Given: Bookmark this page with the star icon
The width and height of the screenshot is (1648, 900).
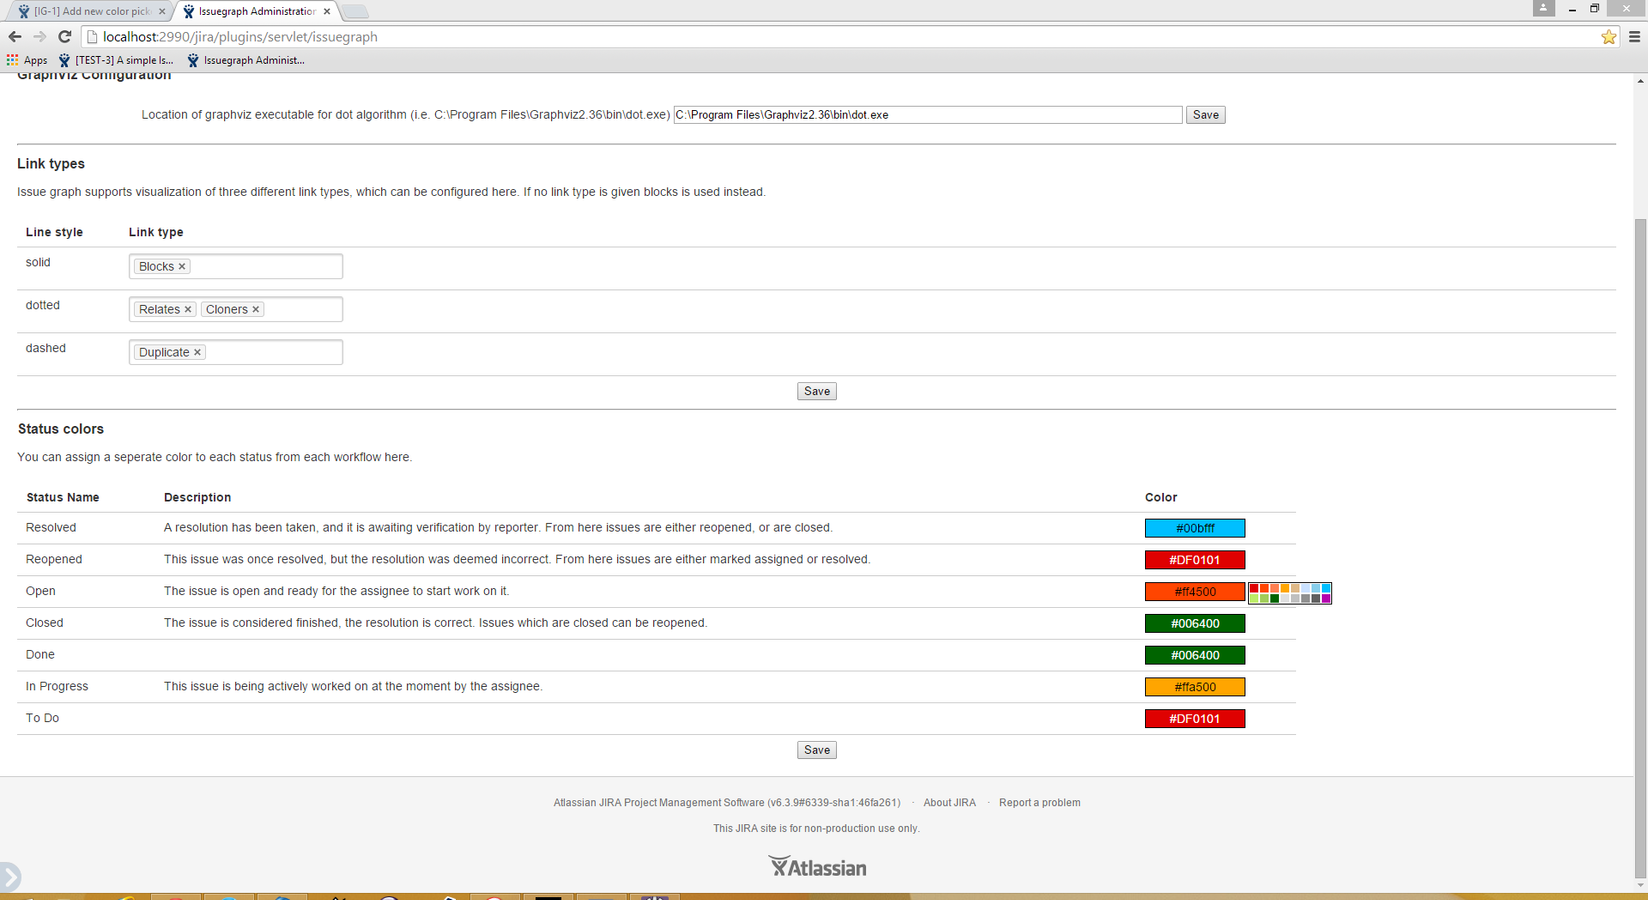Looking at the screenshot, I should click(1609, 37).
